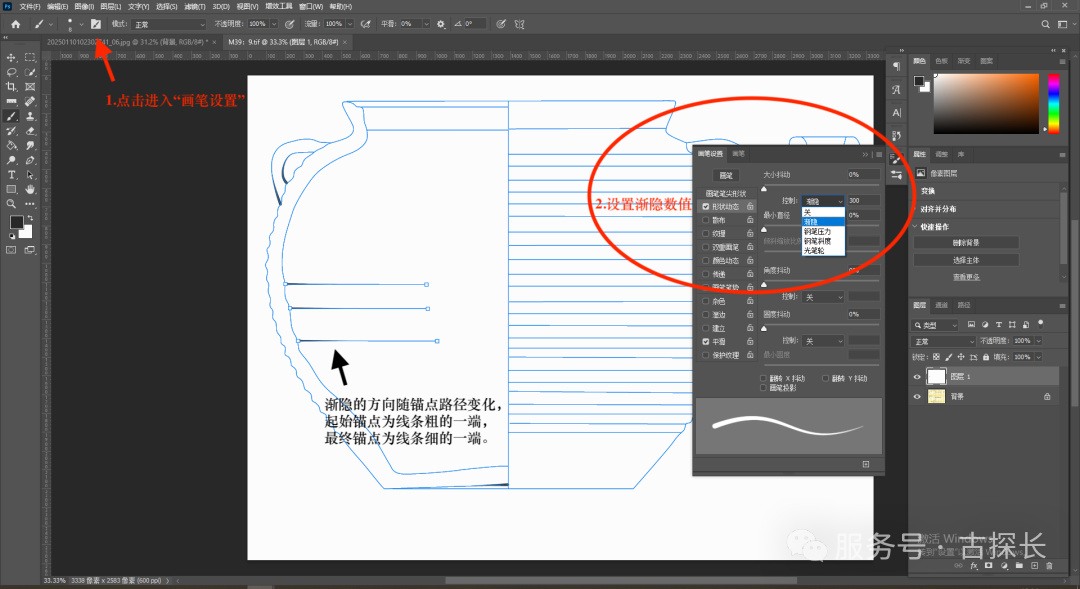Select the Rectangular Marquee tool
1080x589 pixels.
pos(30,57)
